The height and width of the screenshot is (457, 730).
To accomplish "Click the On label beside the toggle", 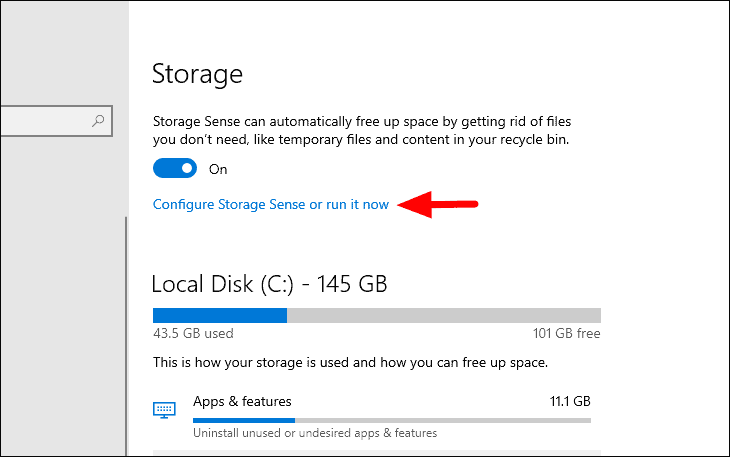I will 218,170.
